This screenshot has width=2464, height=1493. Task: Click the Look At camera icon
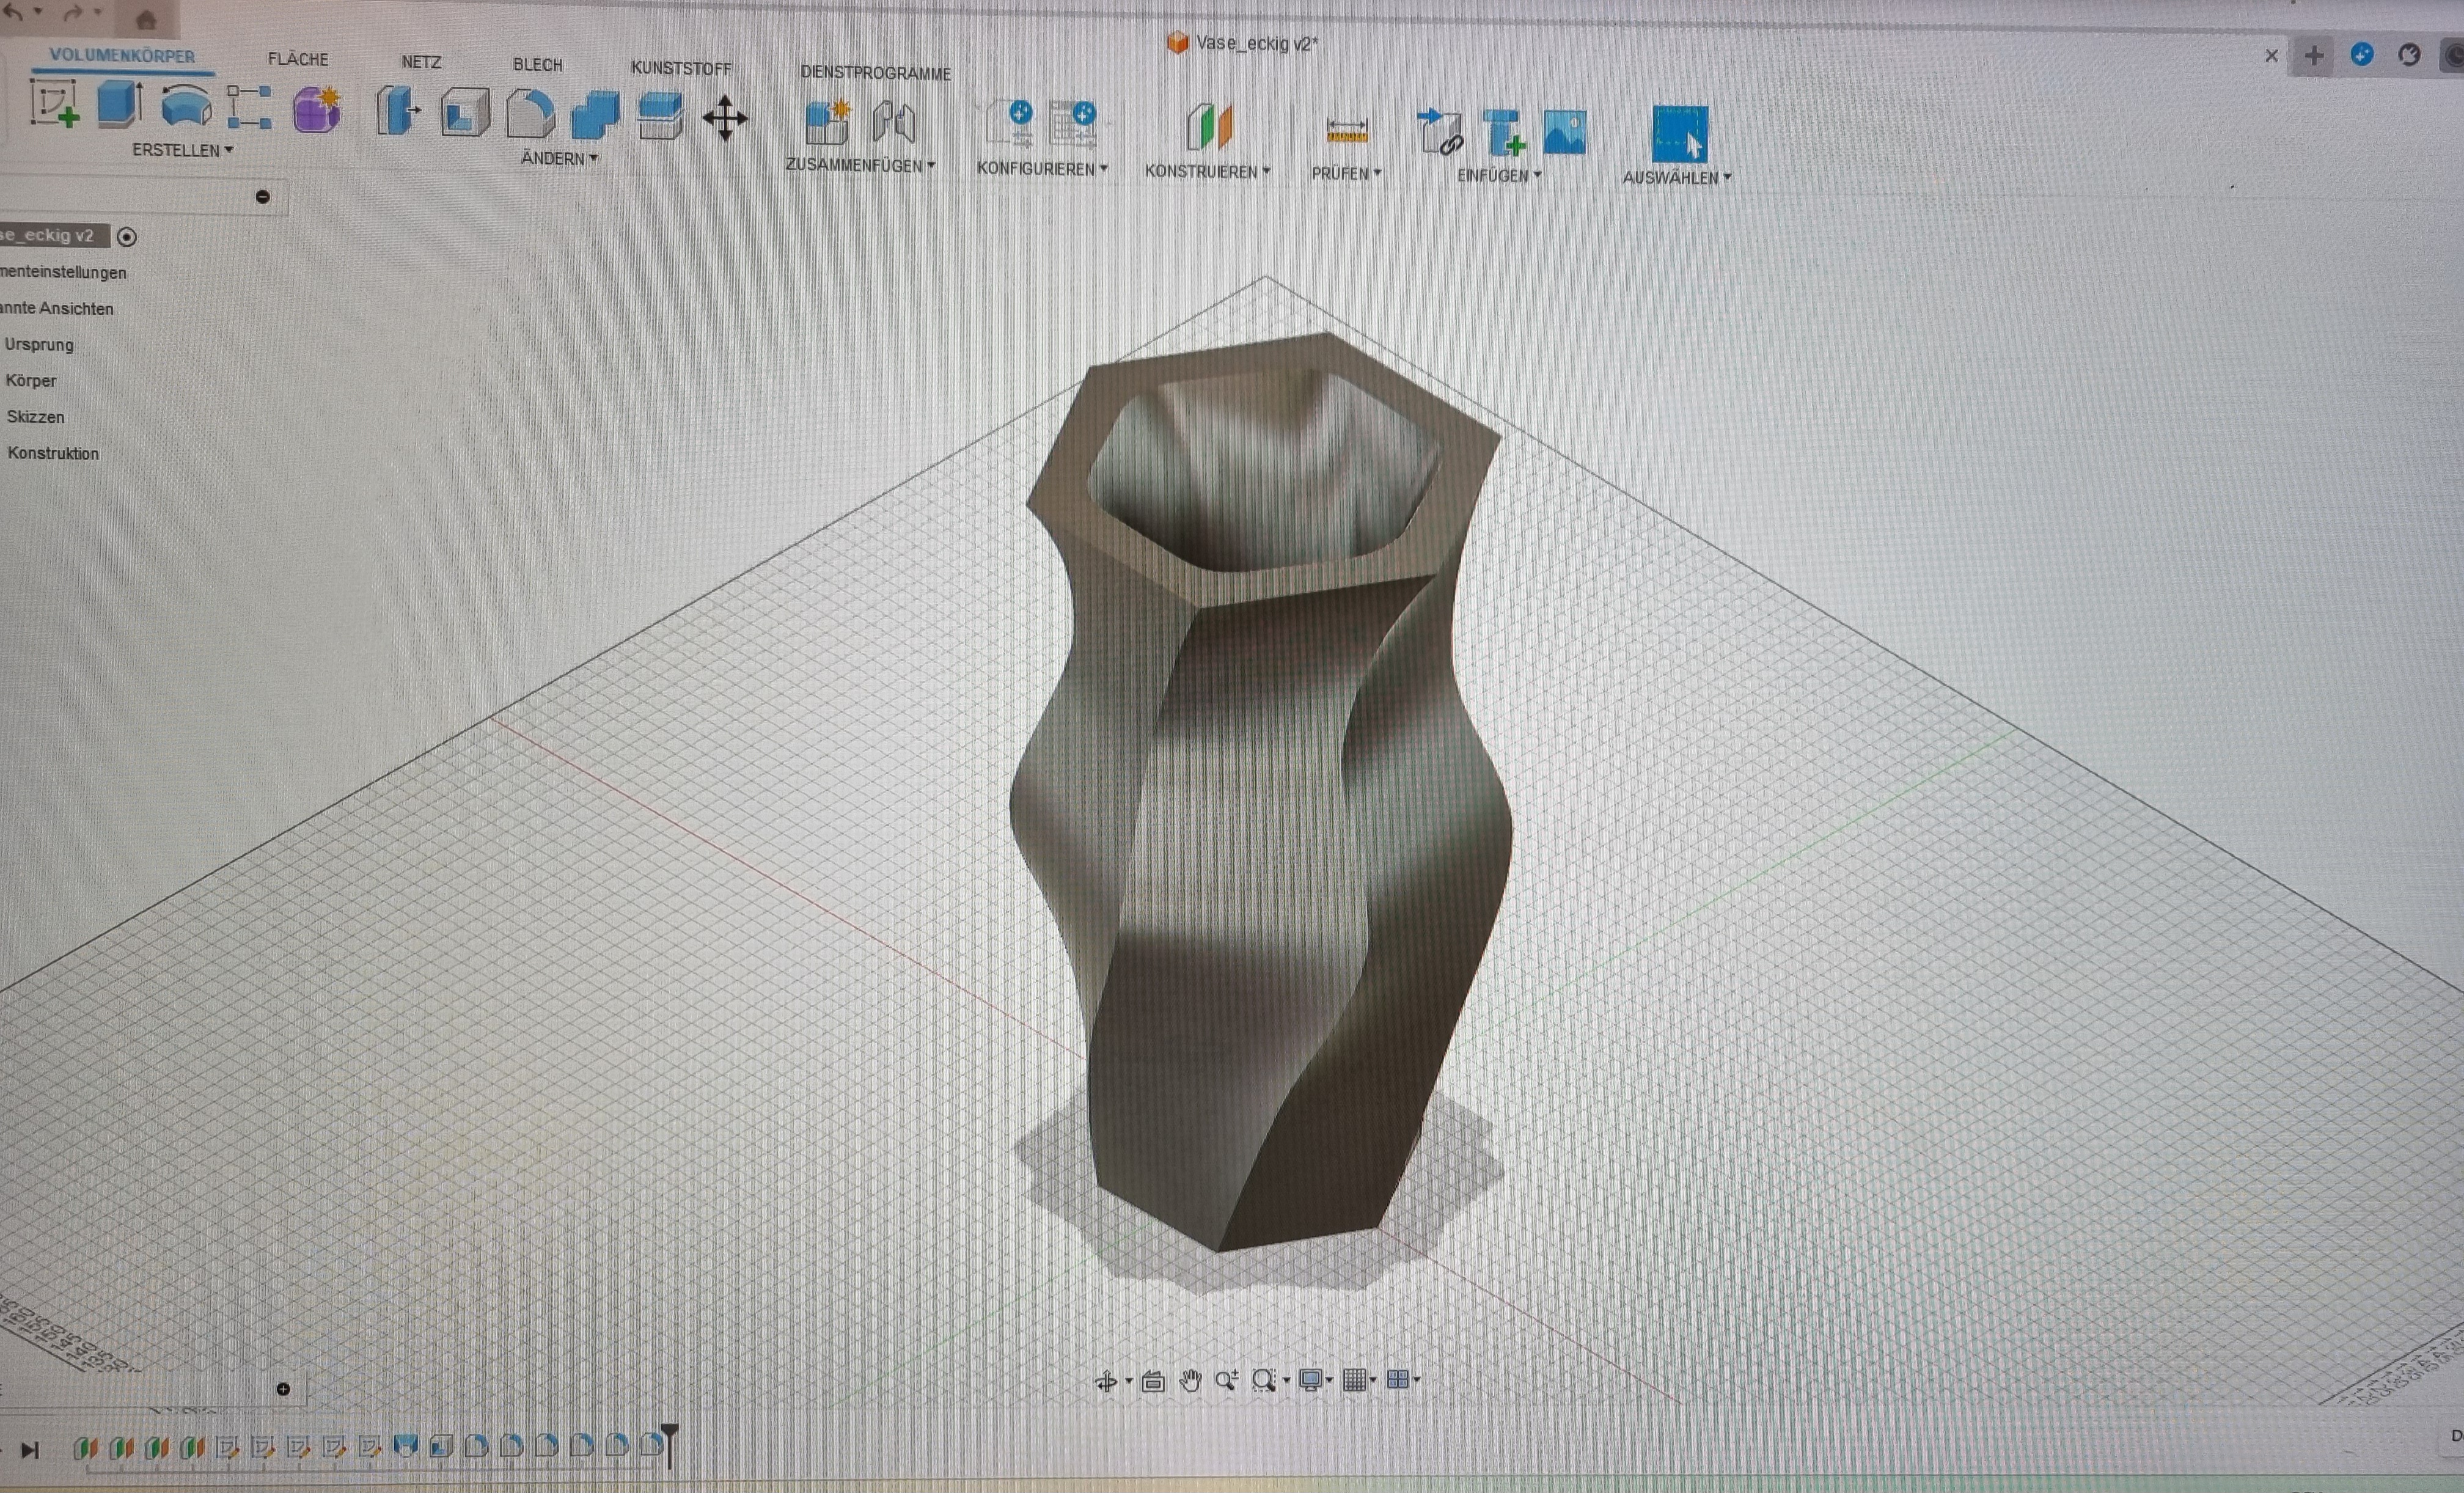pyautogui.click(x=1153, y=1381)
